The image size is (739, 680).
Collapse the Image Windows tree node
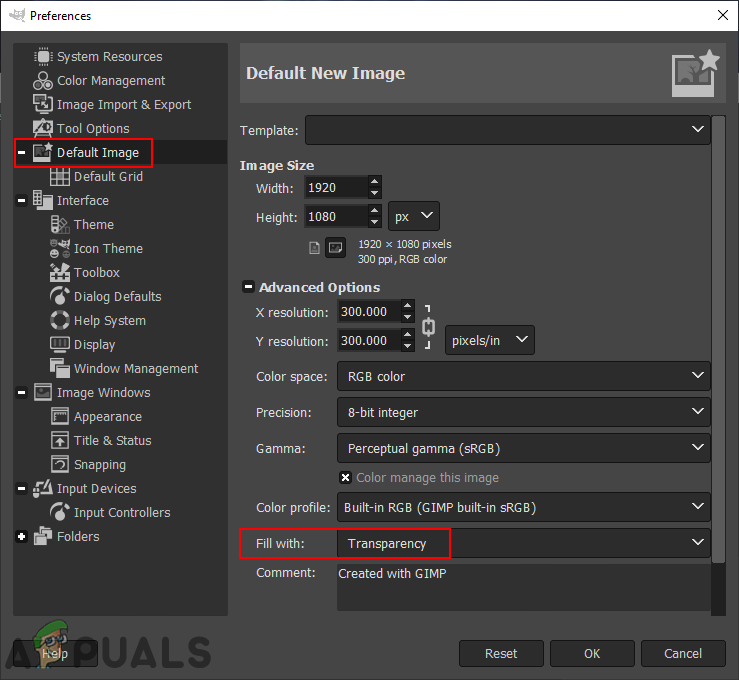click(22, 393)
